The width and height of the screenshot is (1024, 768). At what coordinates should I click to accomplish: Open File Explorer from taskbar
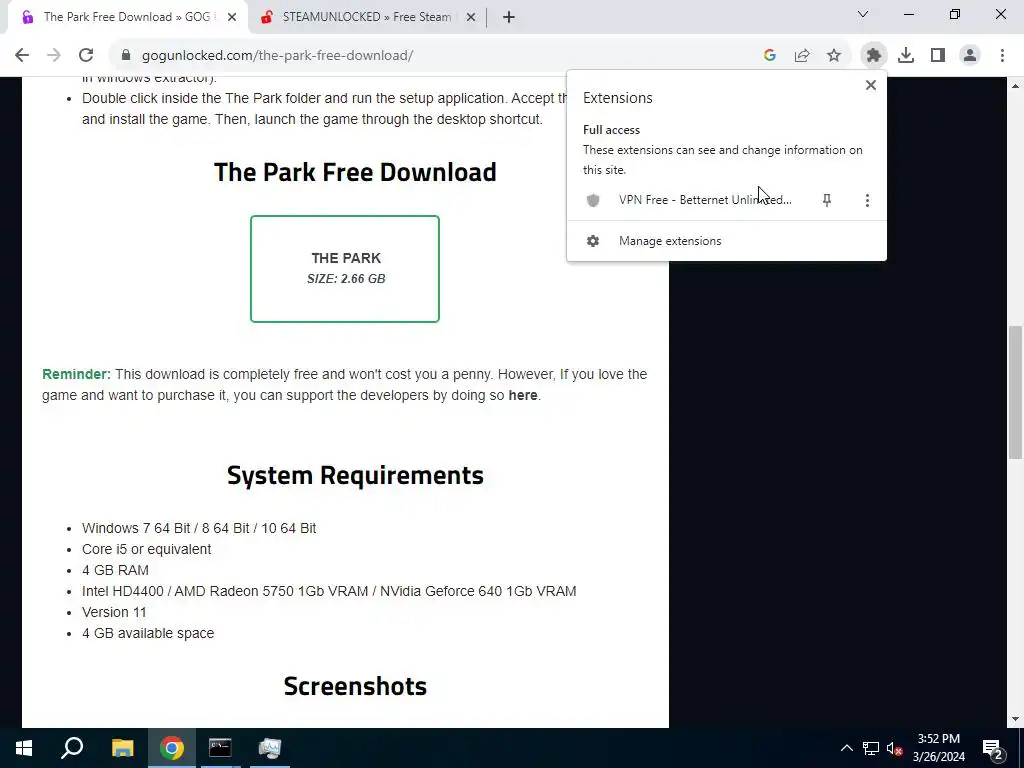pos(122,748)
